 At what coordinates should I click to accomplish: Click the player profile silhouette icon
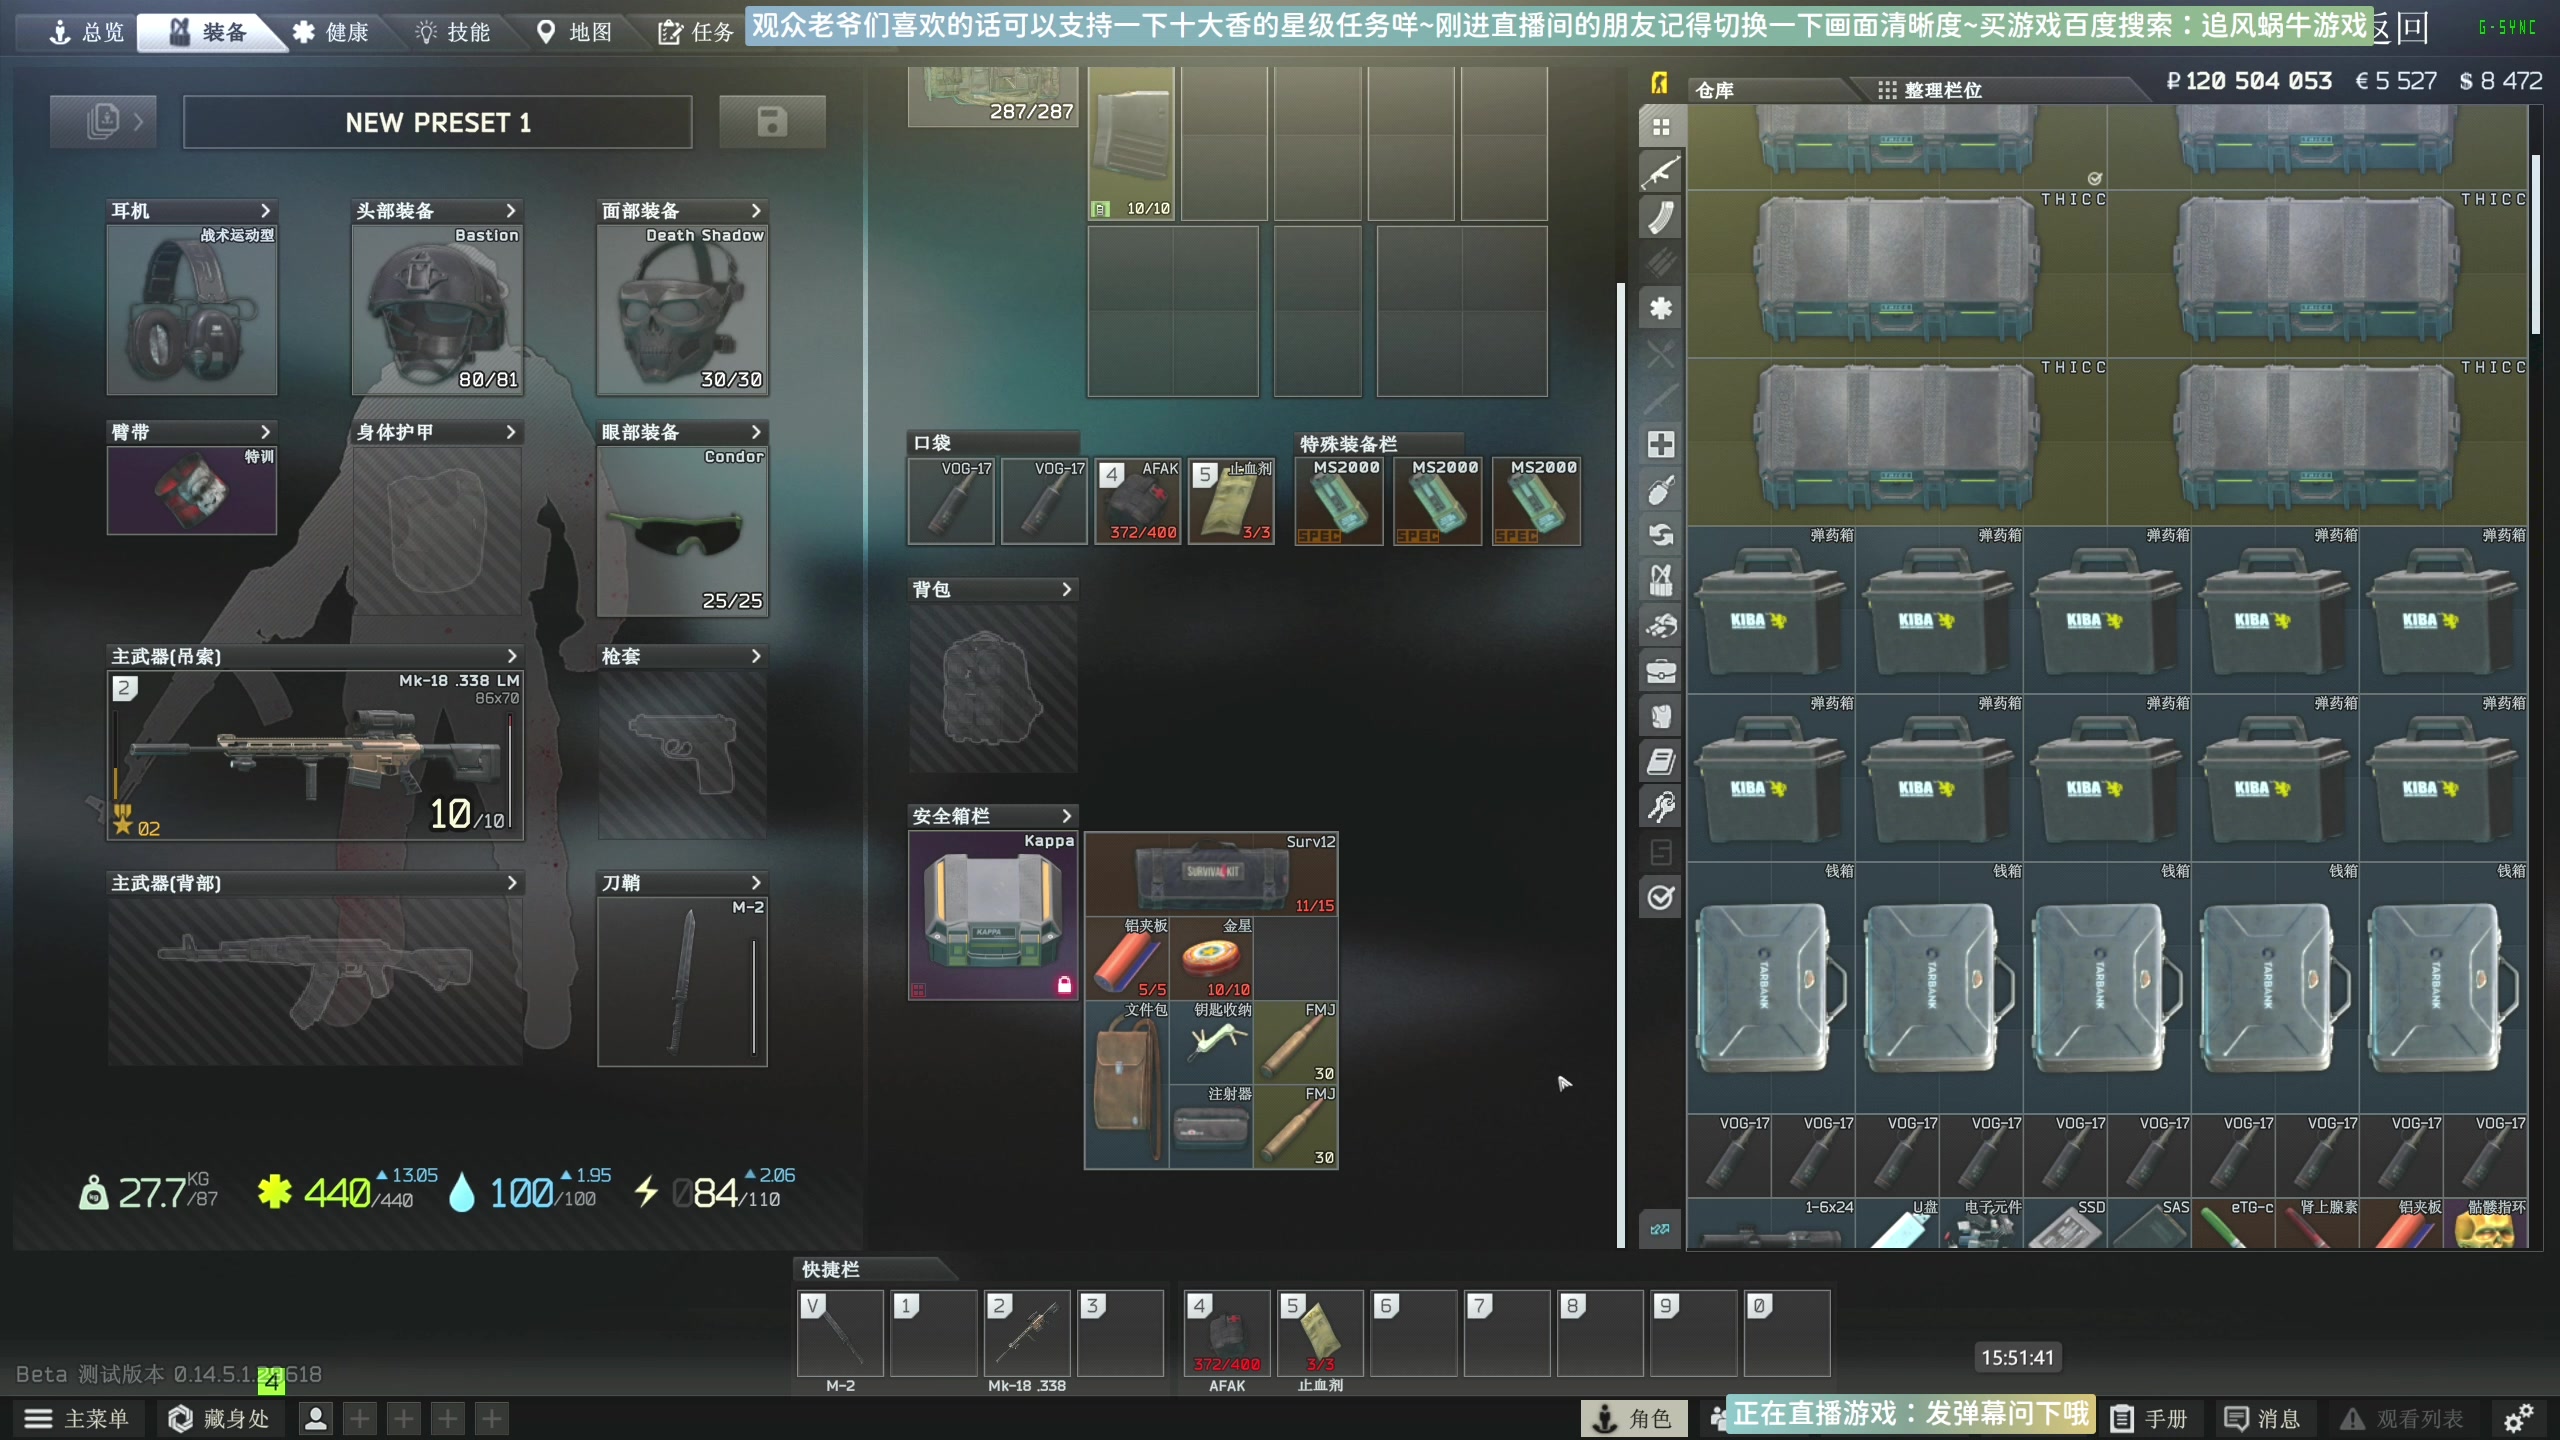(x=316, y=1418)
